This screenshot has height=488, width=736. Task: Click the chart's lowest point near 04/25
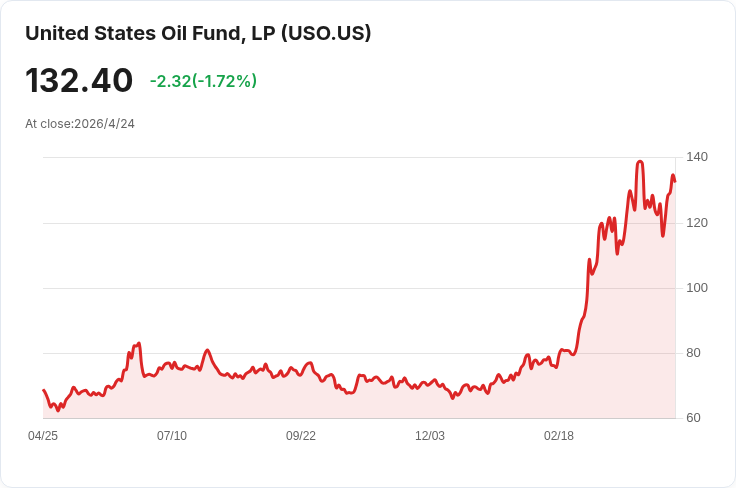point(58,411)
